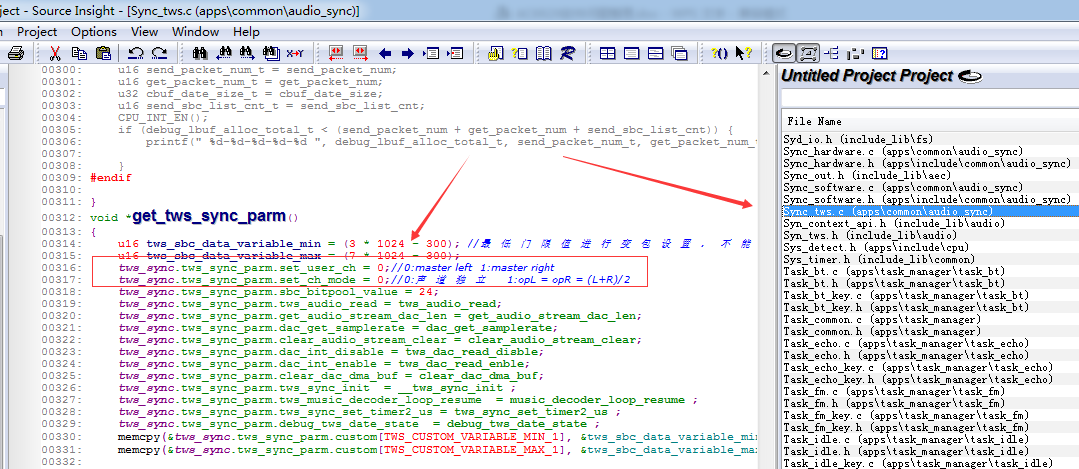This screenshot has height=469, width=1079.
Task: Click the Browse Project Symbols hand icon
Action: tap(495, 53)
